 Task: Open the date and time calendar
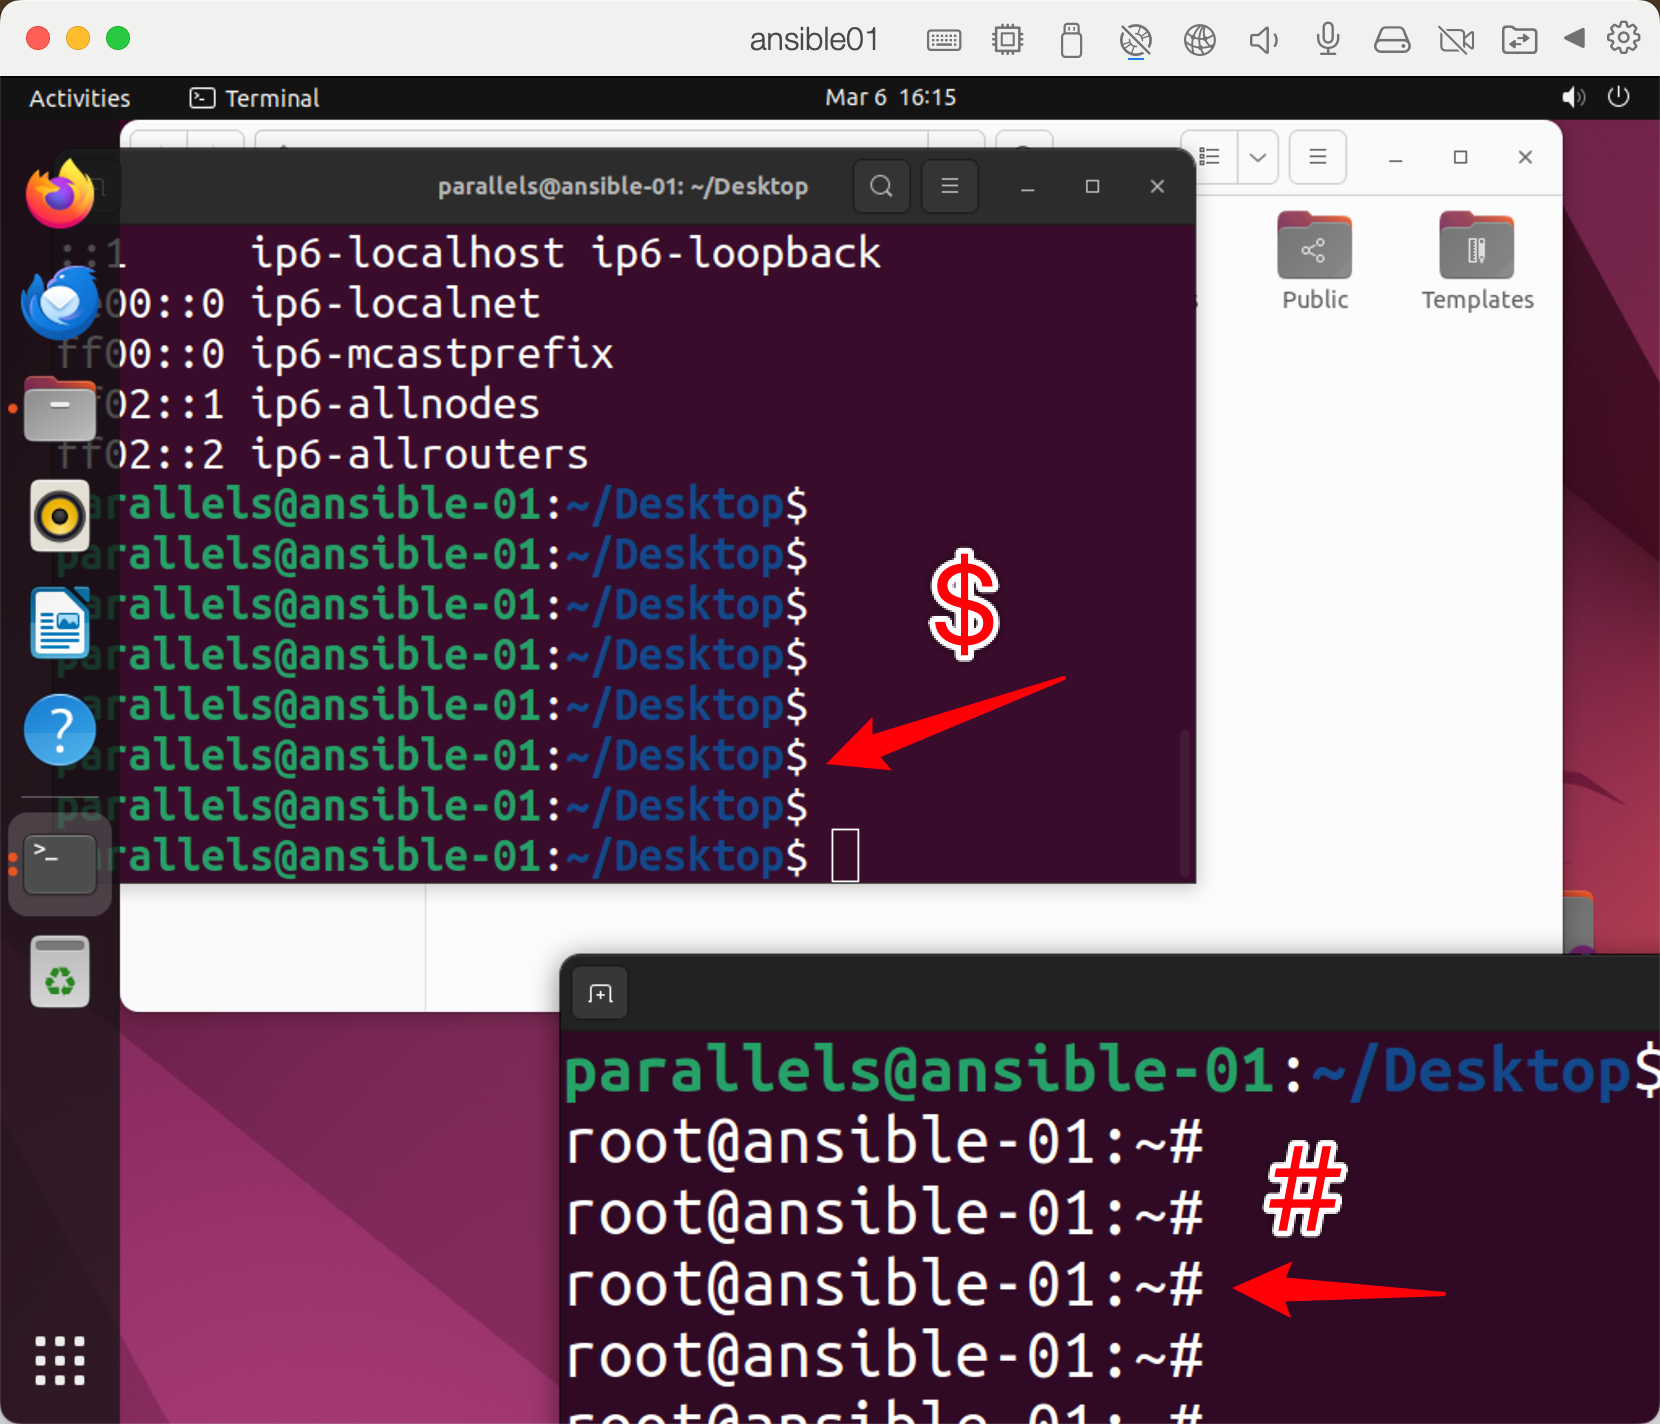coord(890,97)
